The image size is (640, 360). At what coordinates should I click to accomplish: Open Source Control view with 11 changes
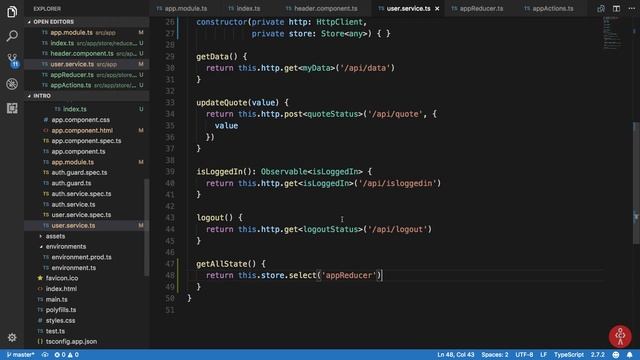(13, 60)
